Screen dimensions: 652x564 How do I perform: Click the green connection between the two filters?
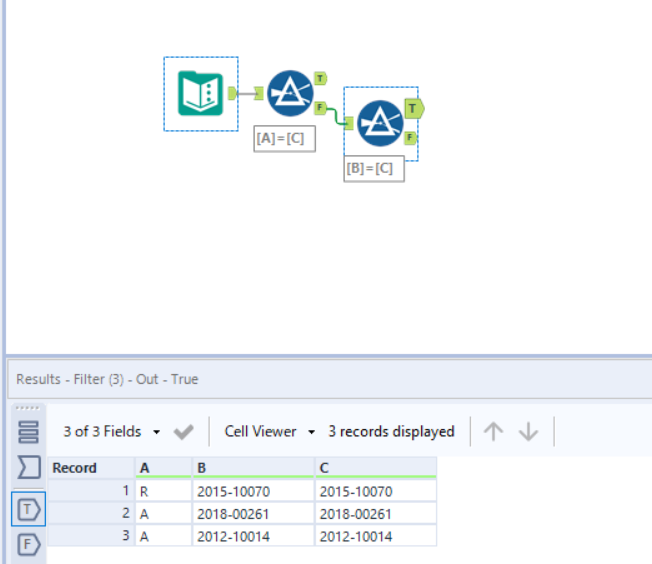point(335,116)
